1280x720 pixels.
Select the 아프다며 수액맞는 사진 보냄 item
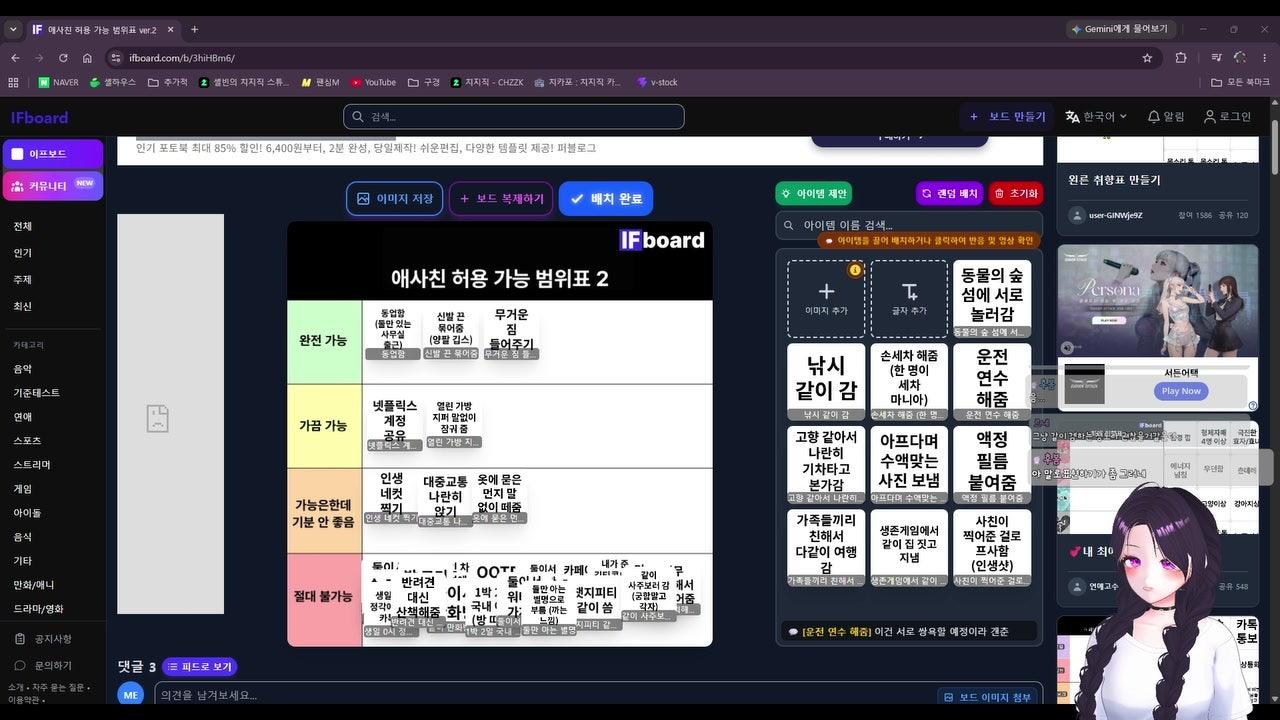(909, 465)
